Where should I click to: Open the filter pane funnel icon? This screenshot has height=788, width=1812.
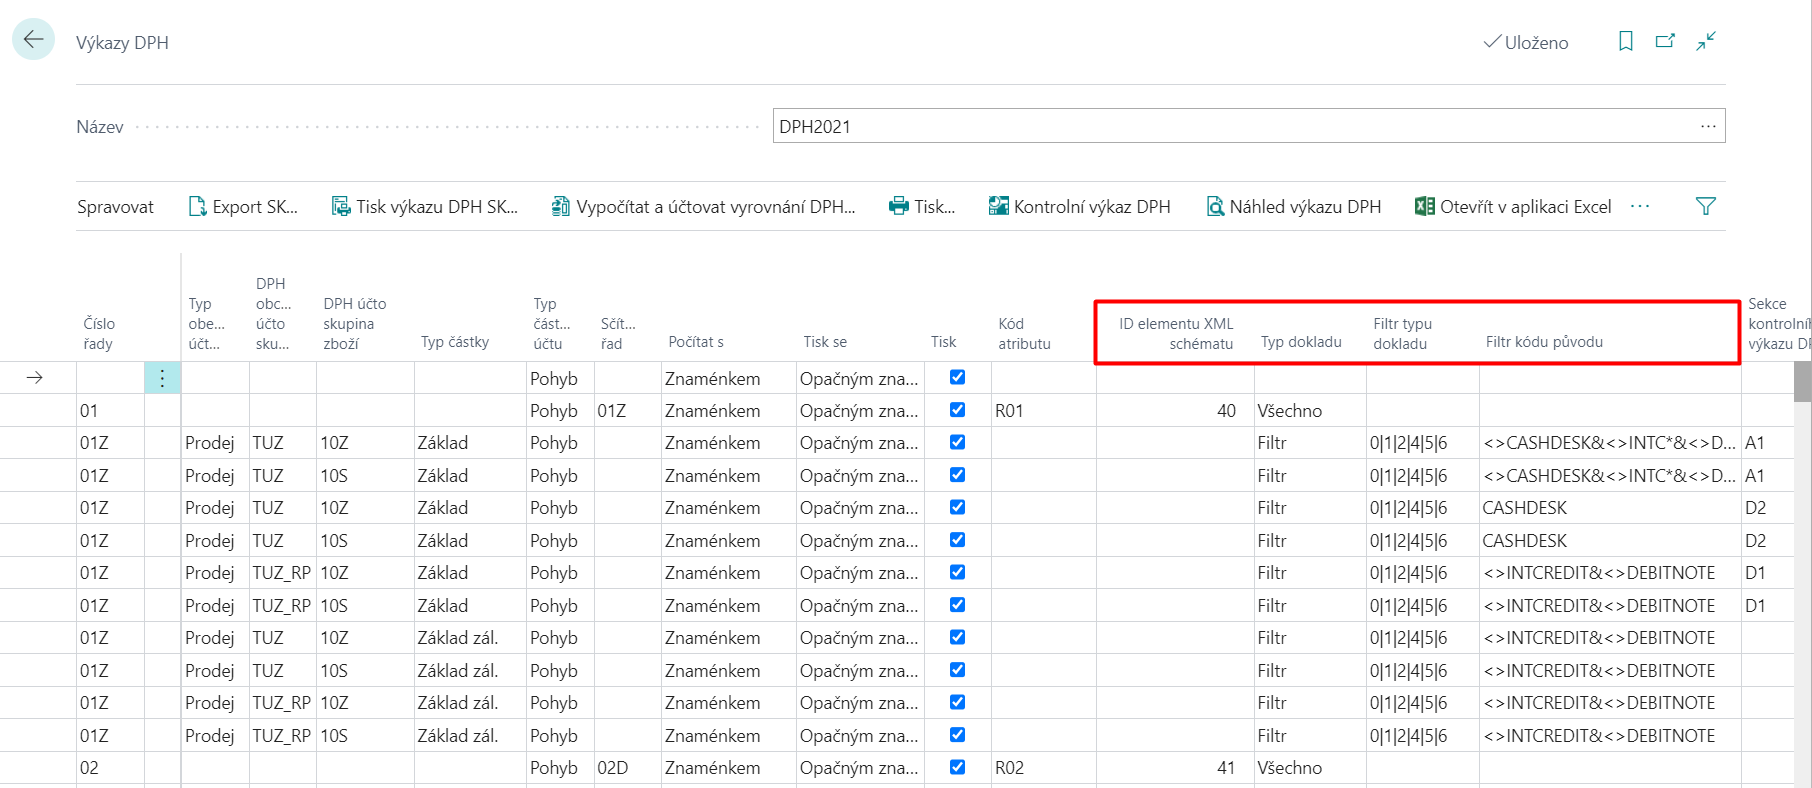1706,206
